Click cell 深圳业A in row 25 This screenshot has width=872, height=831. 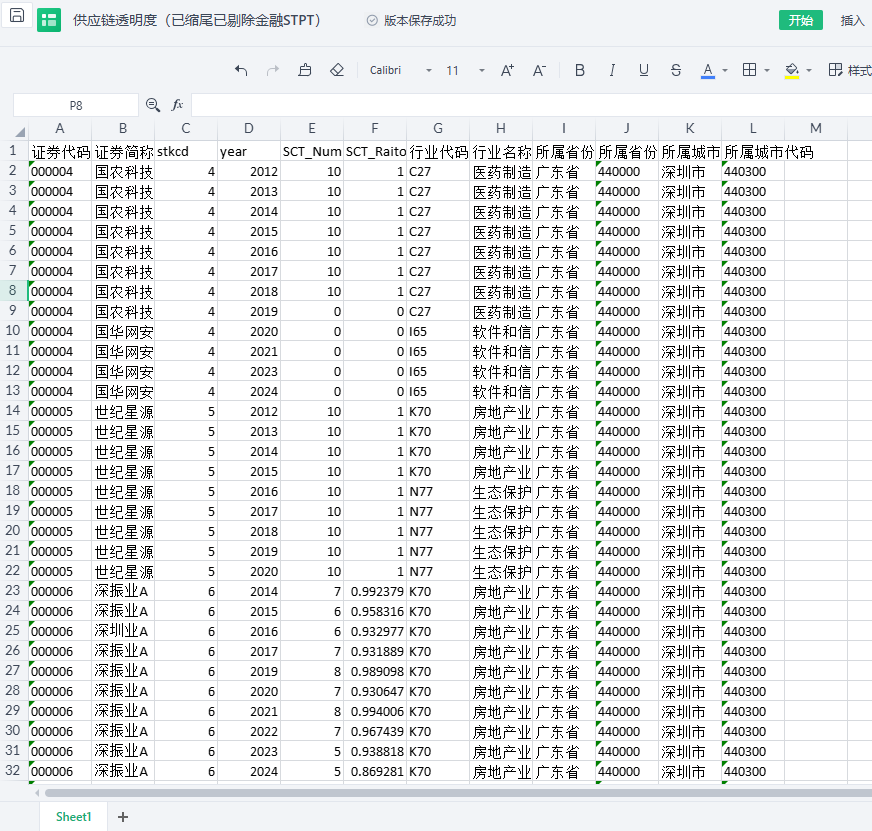tap(123, 631)
